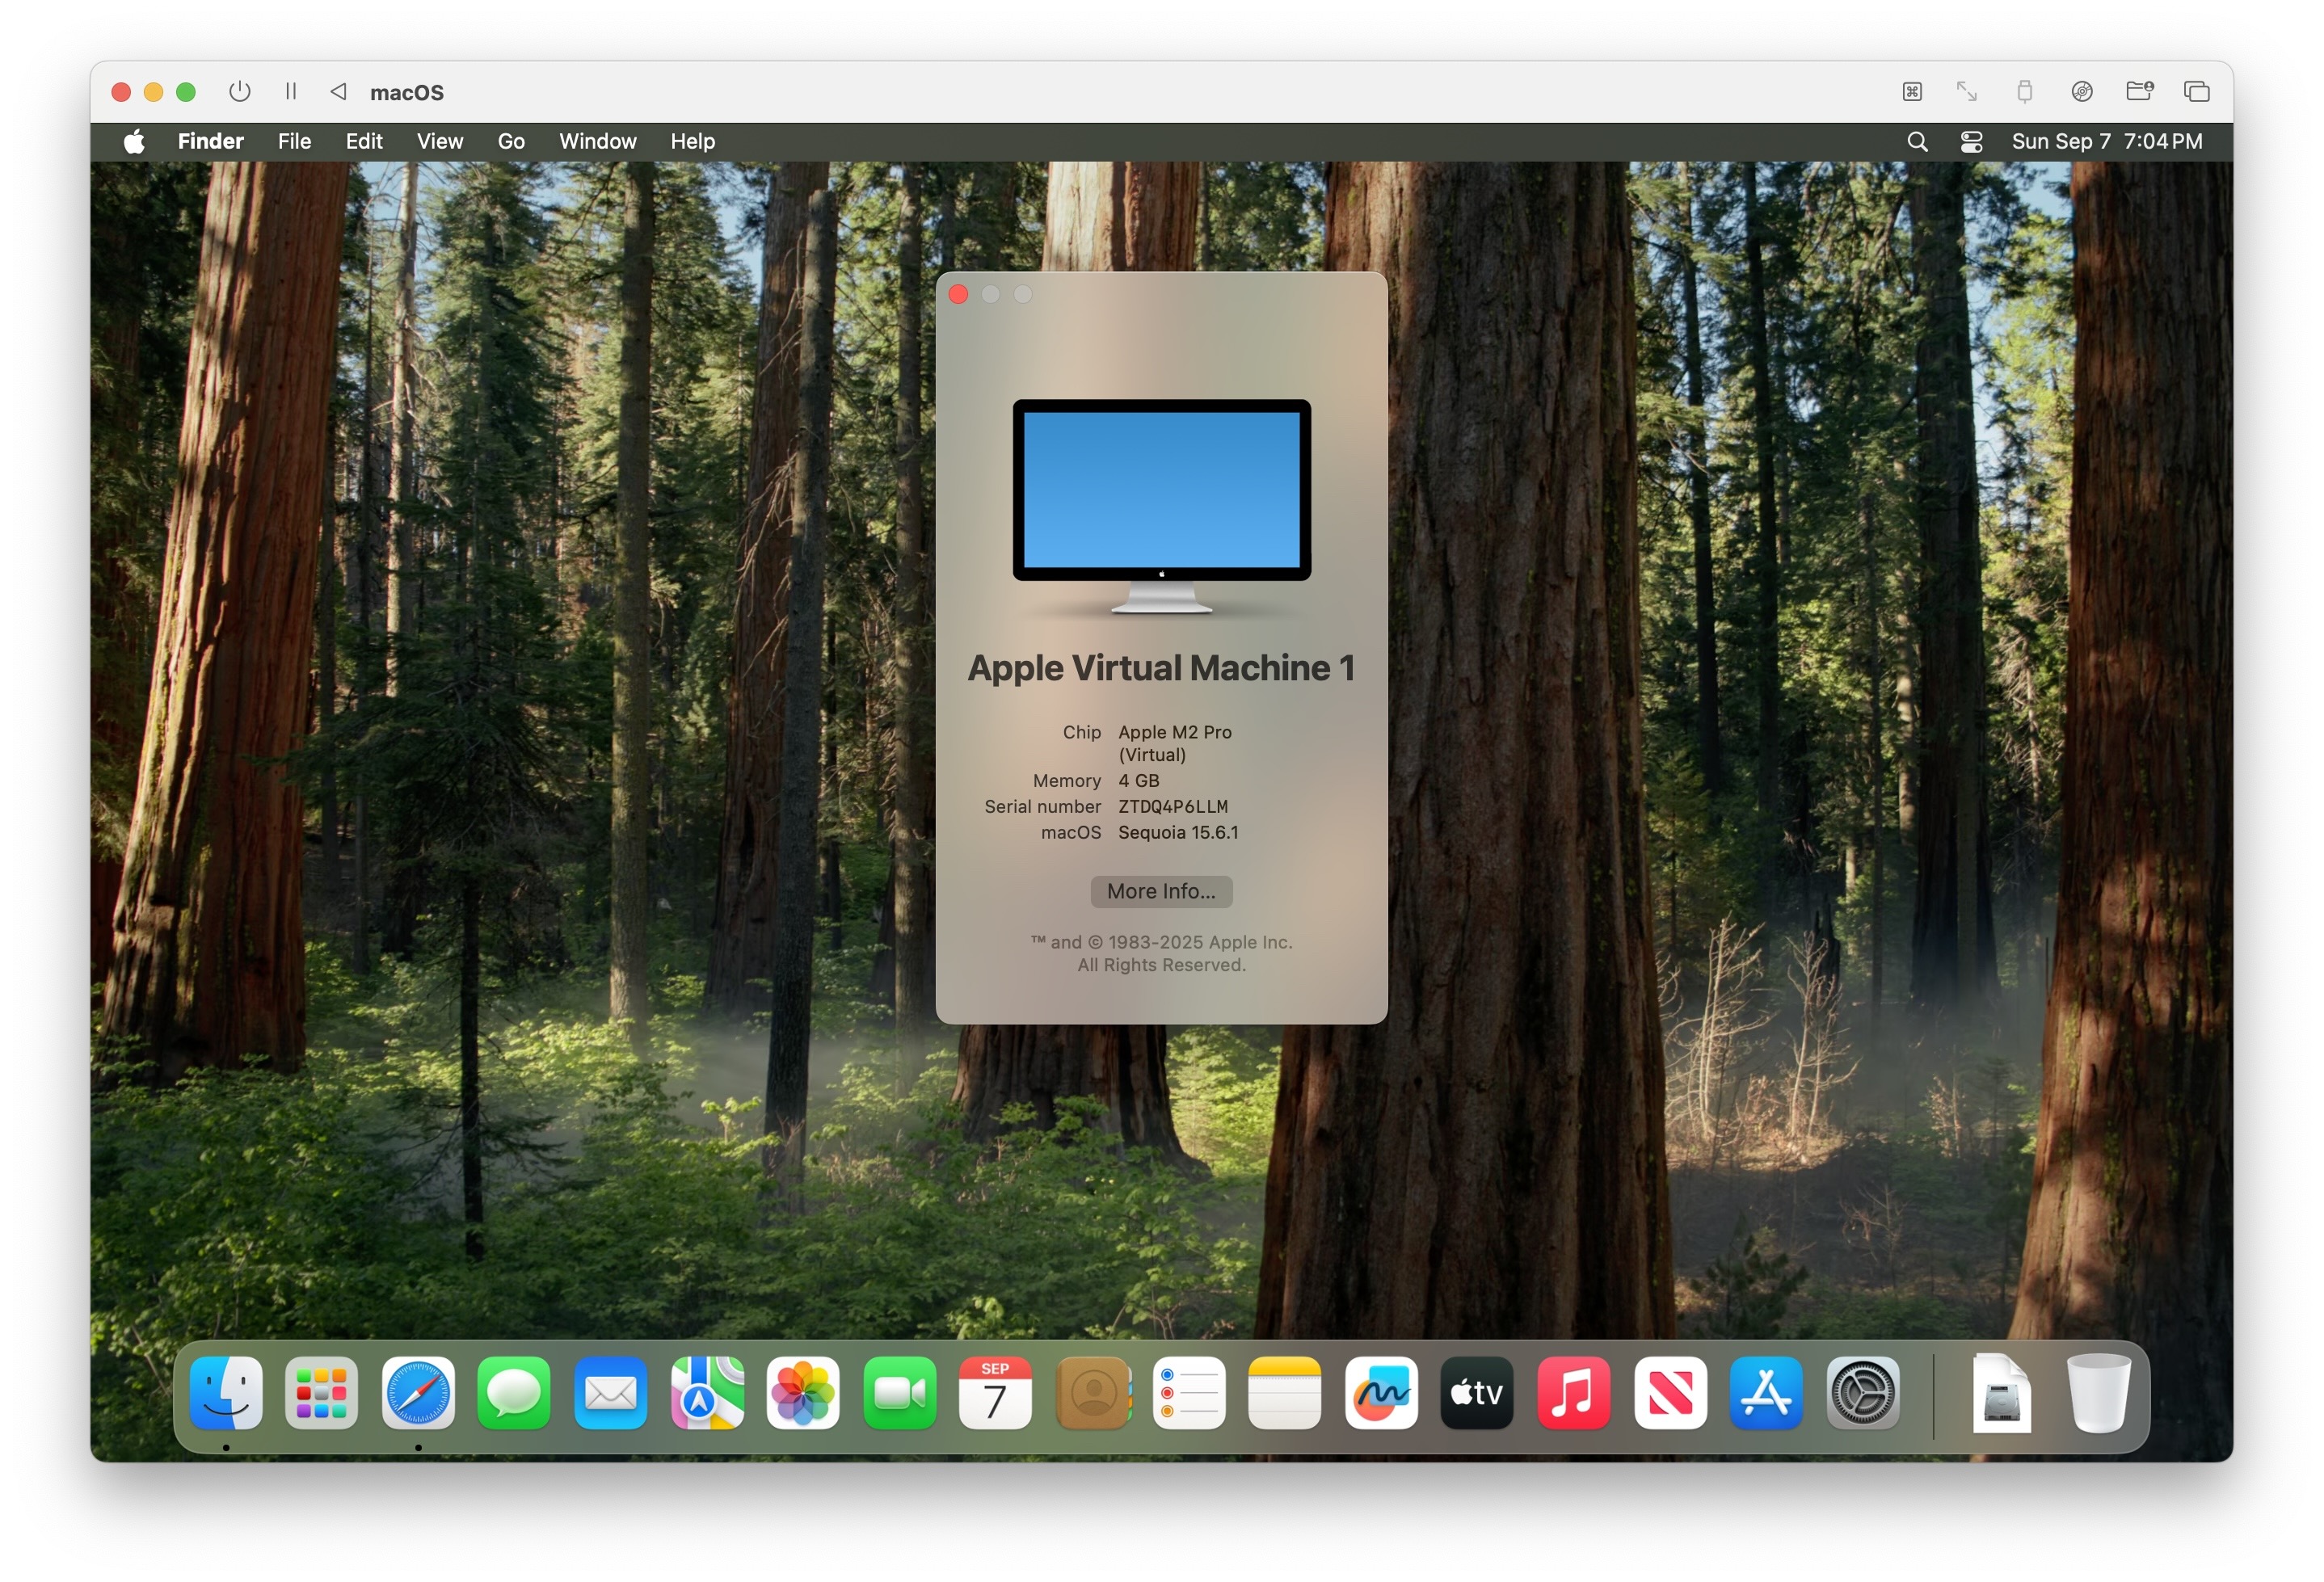Click the Apple Virtual Machine 1 title
The height and width of the screenshot is (1582, 2324).
[x=1161, y=668]
